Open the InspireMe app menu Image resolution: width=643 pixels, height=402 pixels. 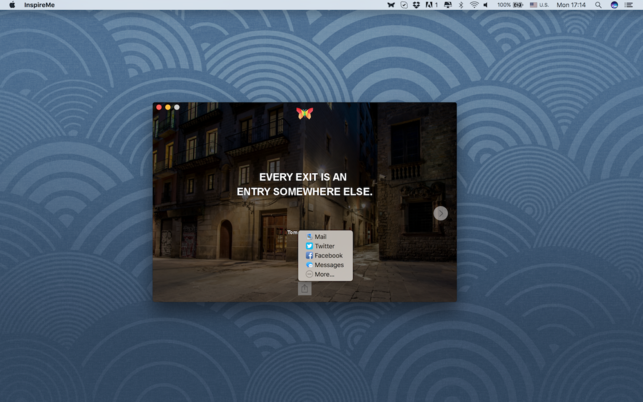[39, 5]
